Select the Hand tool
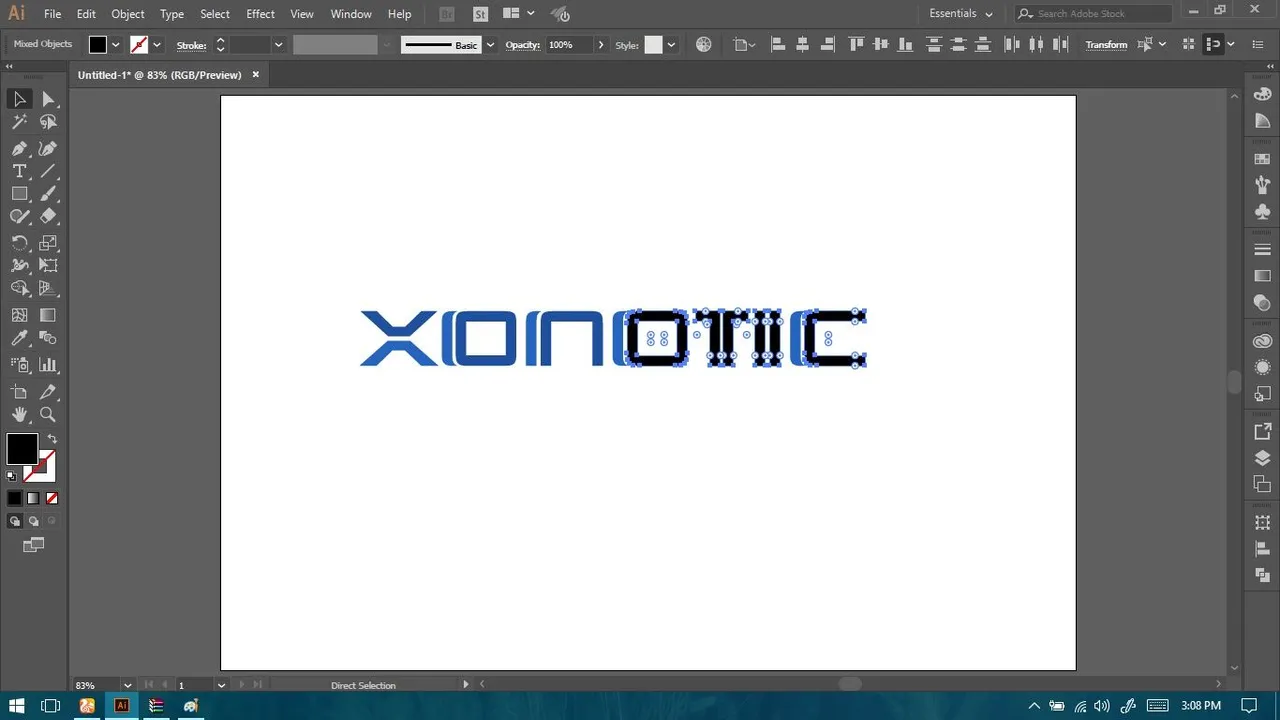The image size is (1280, 720). pyautogui.click(x=19, y=414)
